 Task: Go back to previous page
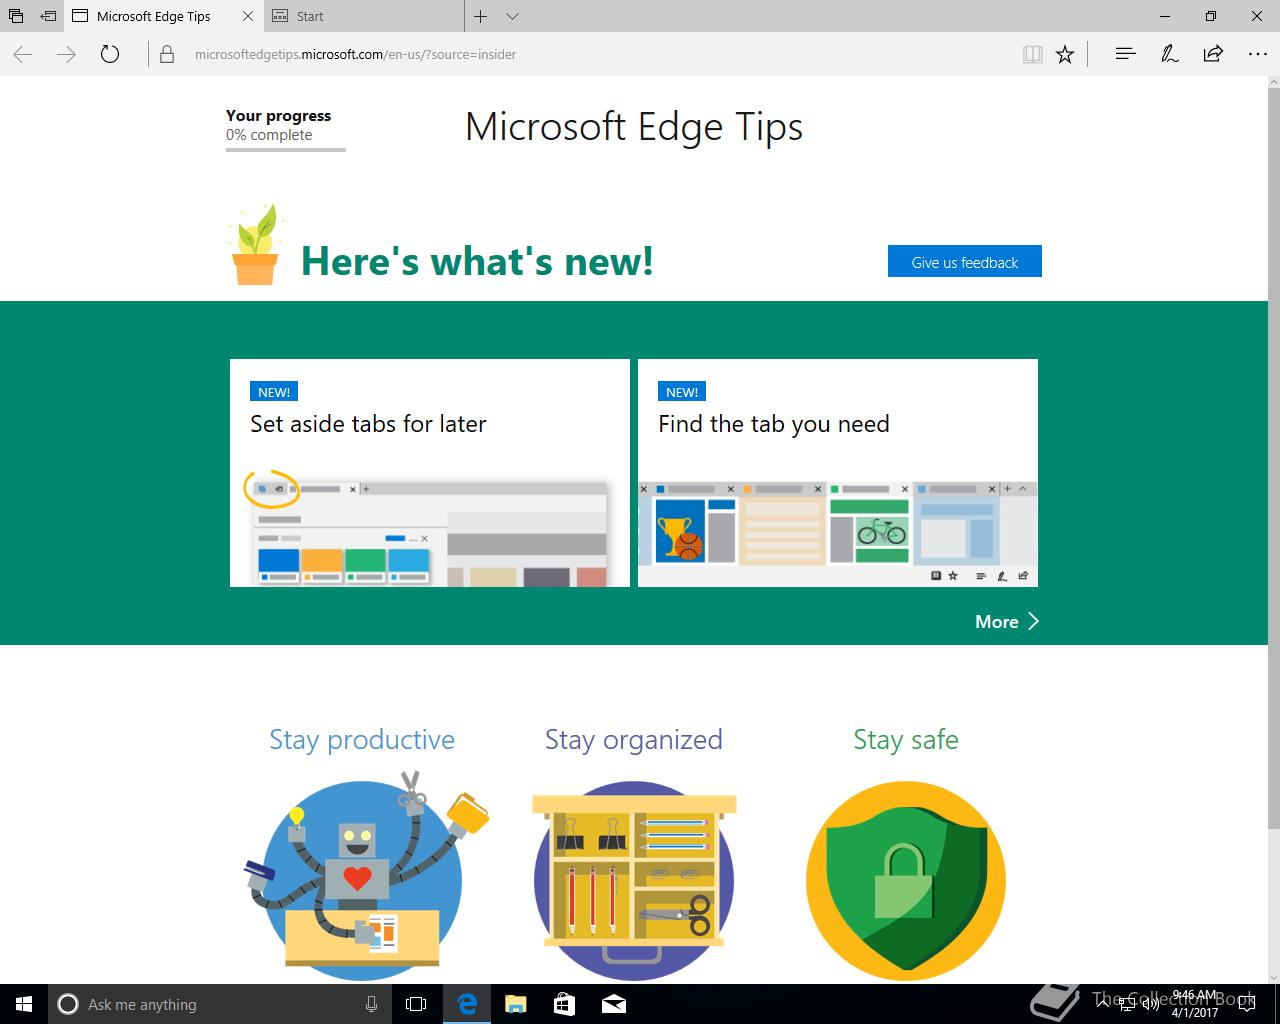[23, 55]
